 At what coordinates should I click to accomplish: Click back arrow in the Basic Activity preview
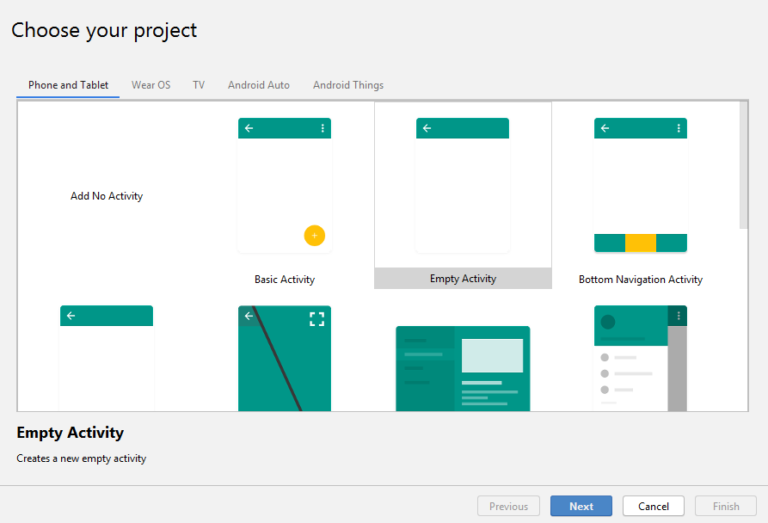tap(249, 128)
